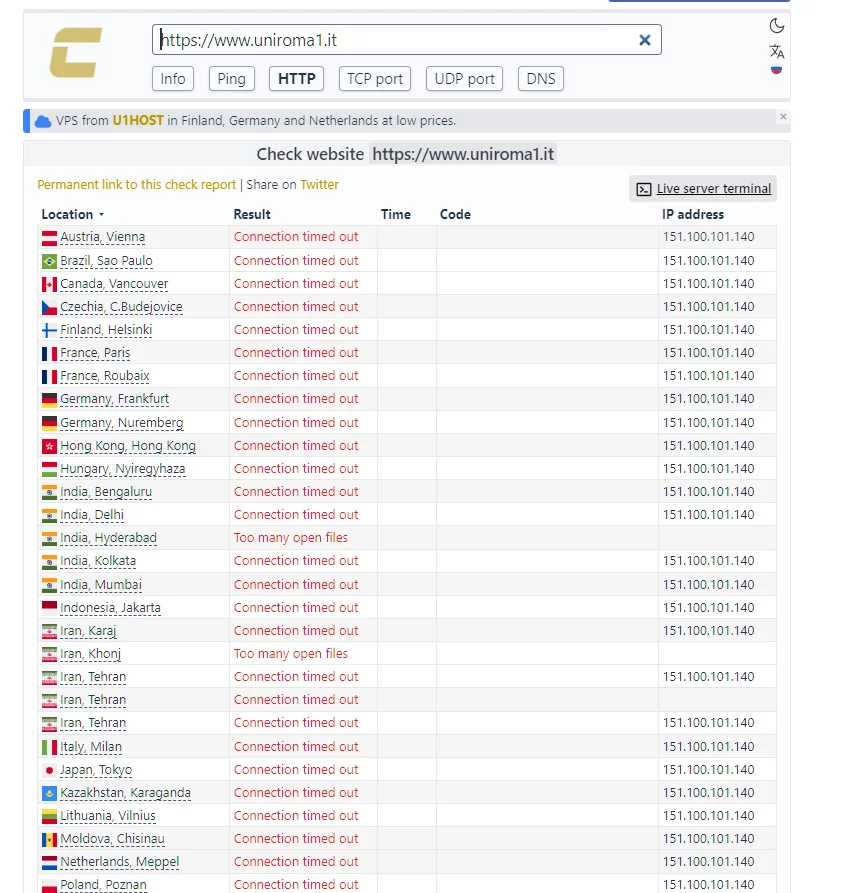Share the report on Twitter
This screenshot has height=893, width=844.
click(319, 185)
